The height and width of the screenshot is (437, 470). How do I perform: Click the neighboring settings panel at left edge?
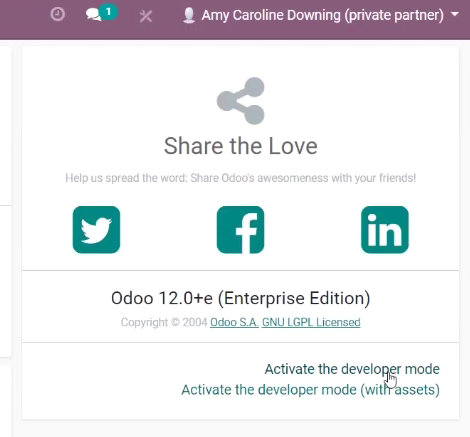coord(6,200)
